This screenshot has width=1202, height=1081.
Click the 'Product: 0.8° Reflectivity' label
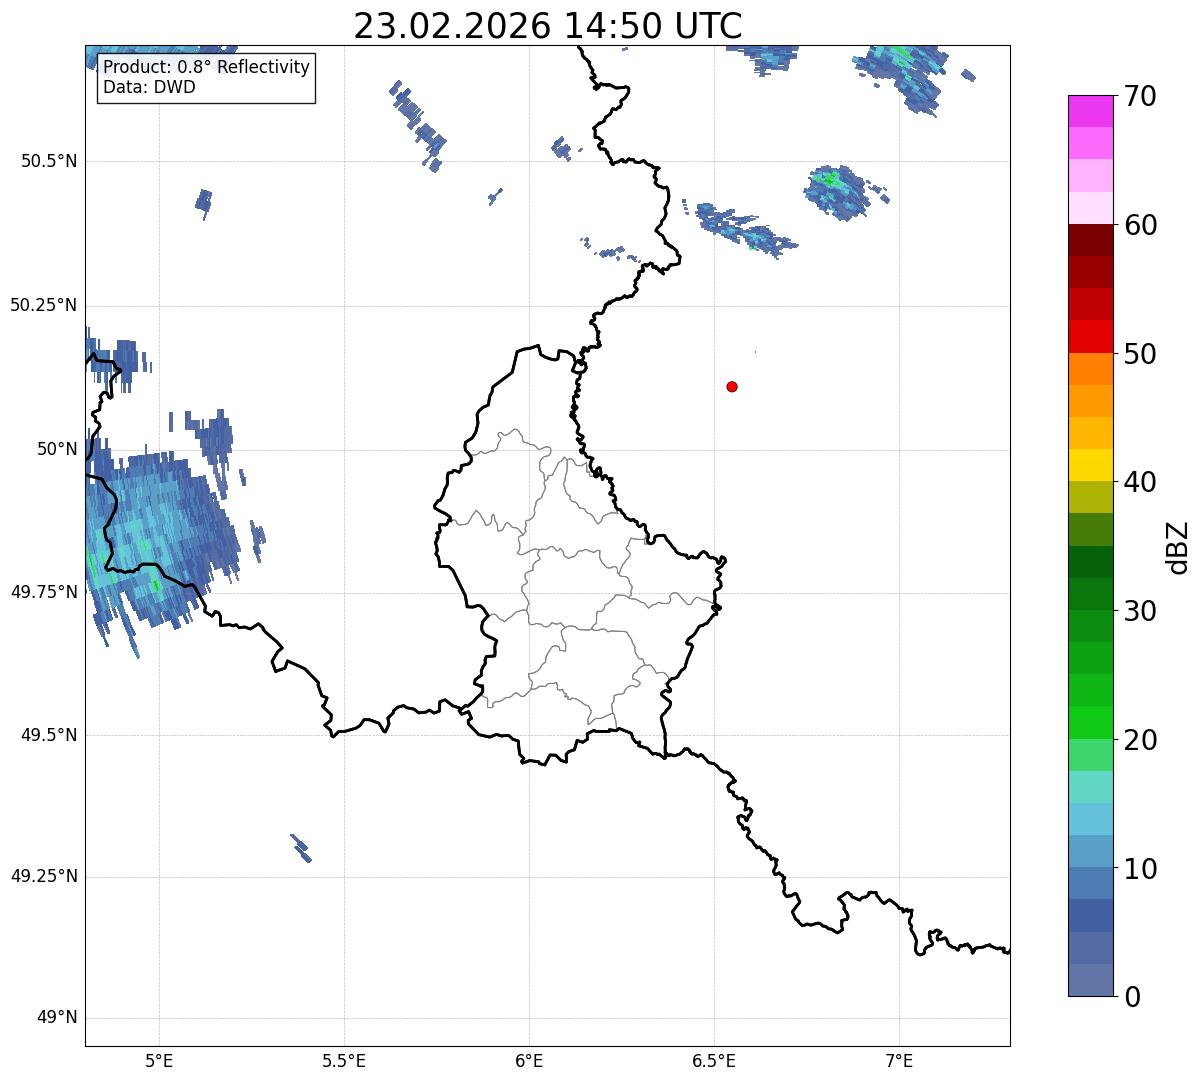pyautogui.click(x=207, y=68)
